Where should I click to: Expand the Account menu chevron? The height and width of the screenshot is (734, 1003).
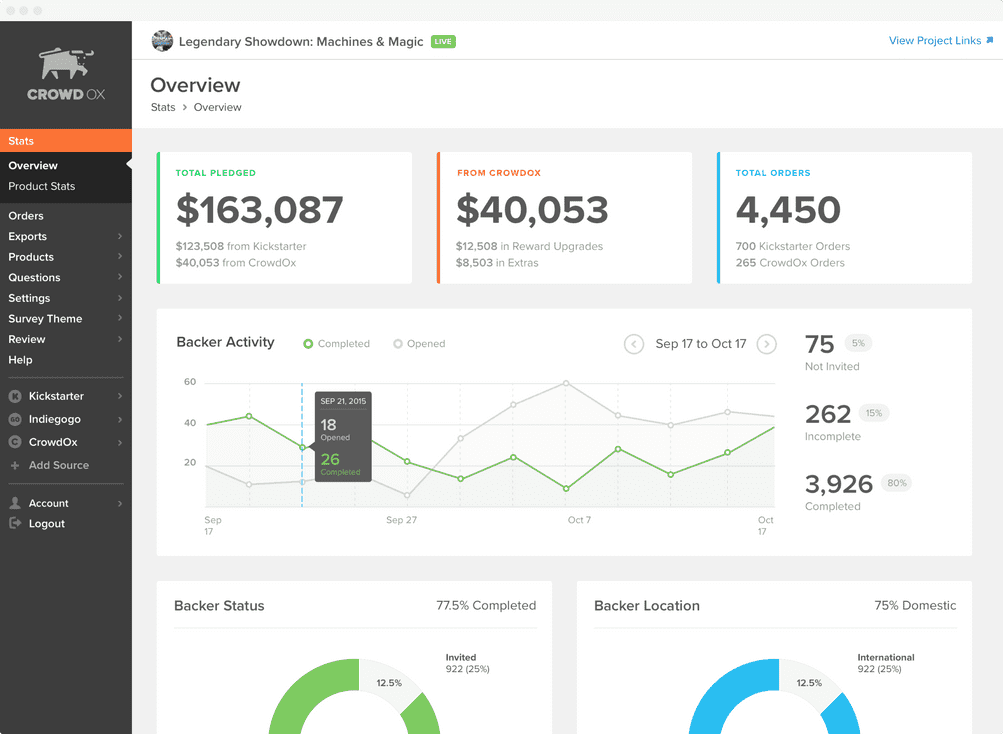pos(120,503)
